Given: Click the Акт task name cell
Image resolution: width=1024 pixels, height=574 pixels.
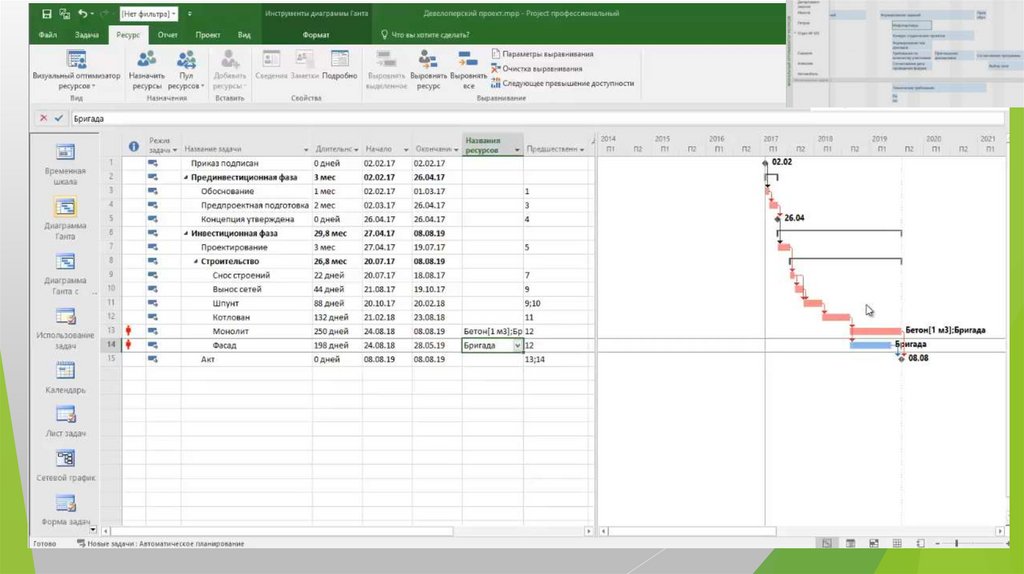Looking at the screenshot, I should tap(246, 359).
